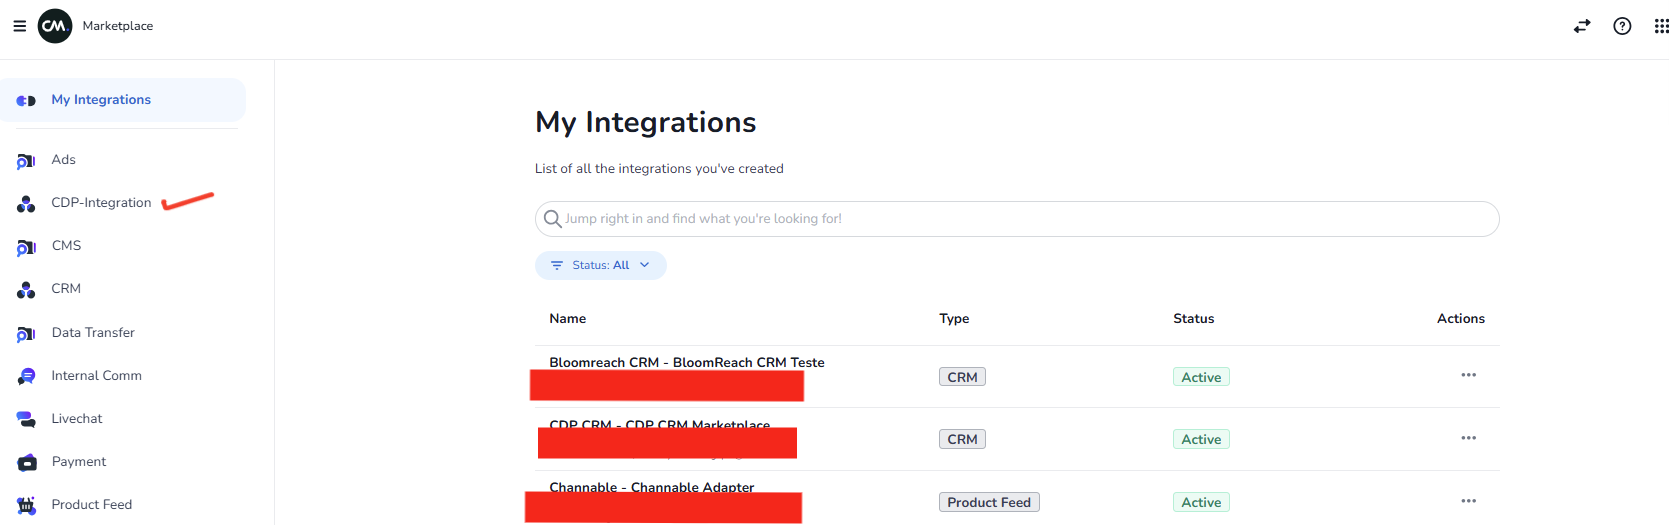Open the Internal Comm category

click(96, 376)
